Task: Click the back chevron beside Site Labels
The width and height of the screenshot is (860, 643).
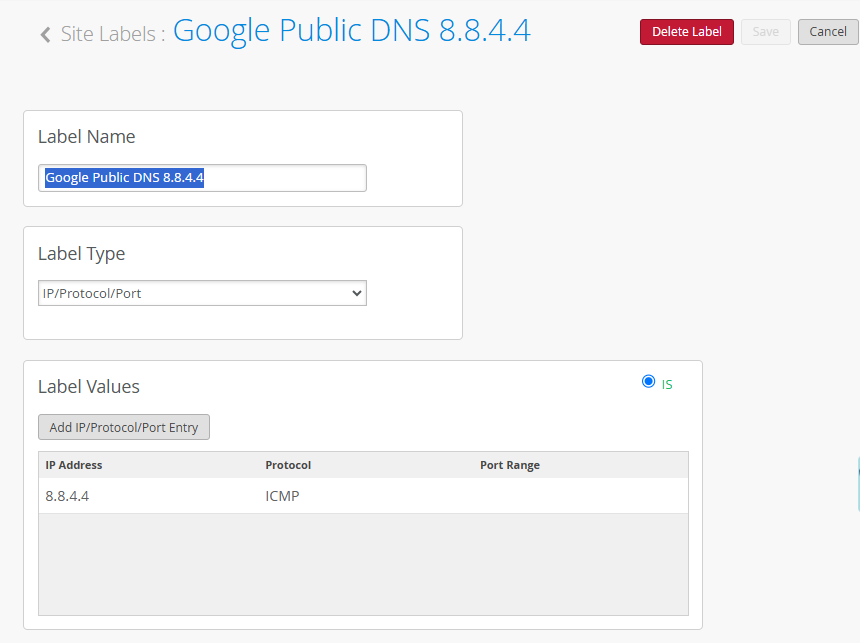Action: (x=46, y=35)
